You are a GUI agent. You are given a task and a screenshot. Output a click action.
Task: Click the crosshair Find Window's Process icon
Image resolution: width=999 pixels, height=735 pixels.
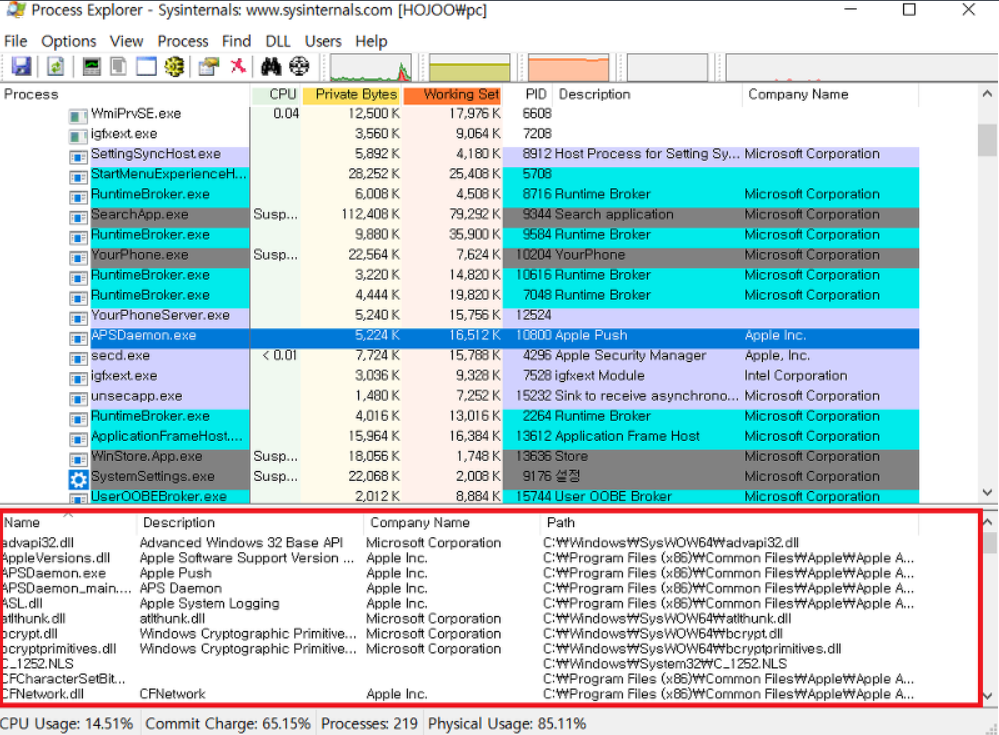(x=299, y=66)
